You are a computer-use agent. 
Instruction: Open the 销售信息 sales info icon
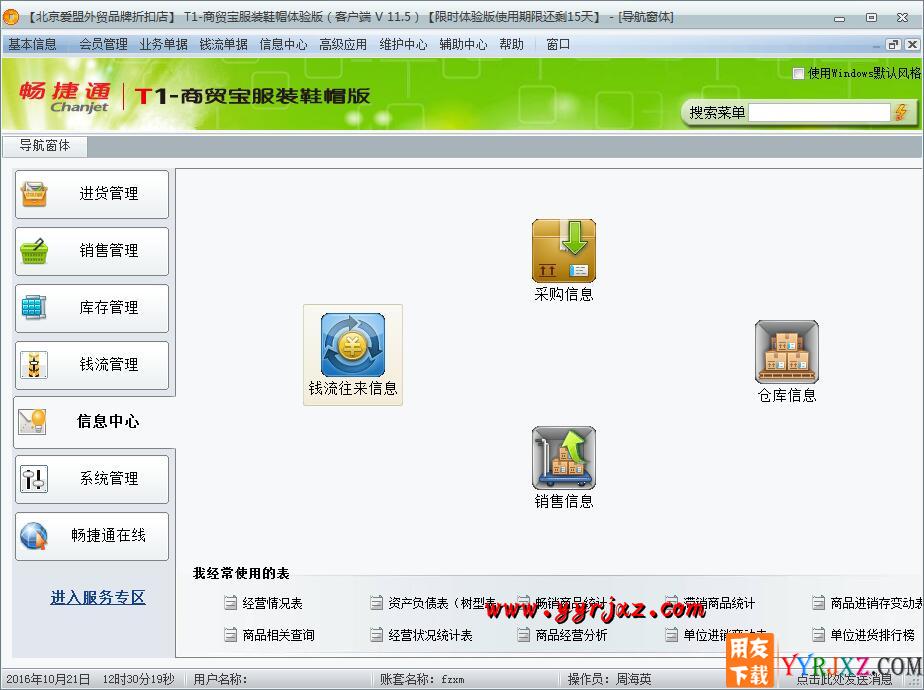pos(563,458)
